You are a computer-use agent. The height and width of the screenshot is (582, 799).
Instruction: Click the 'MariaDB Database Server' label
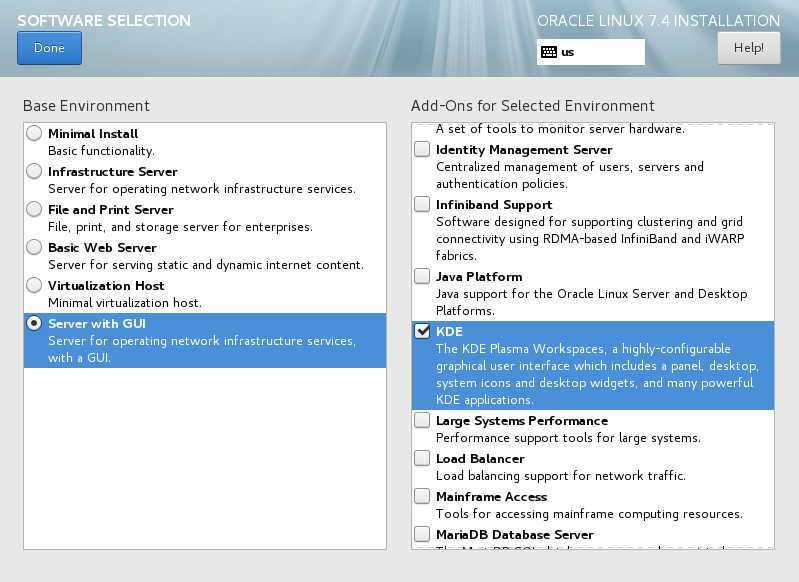click(515, 535)
